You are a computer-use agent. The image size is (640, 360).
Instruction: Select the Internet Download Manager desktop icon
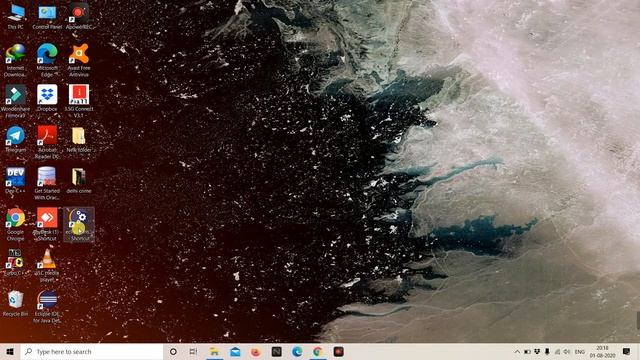[16, 60]
